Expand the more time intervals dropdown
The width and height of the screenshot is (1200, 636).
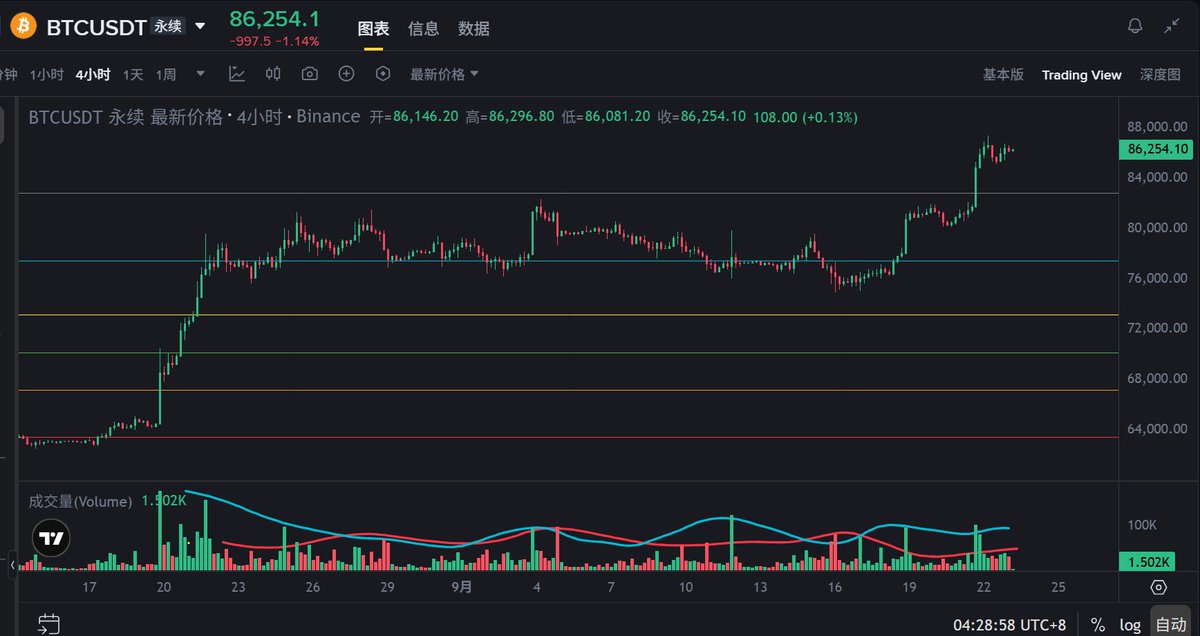coord(201,74)
